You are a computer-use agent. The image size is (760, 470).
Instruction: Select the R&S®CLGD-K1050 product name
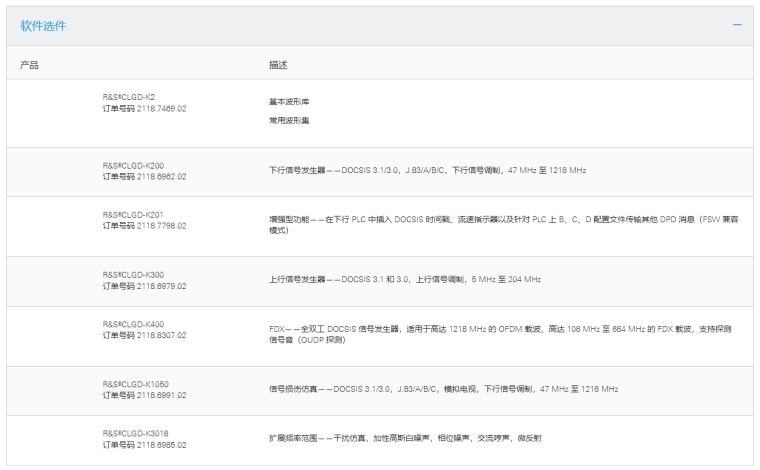135,384
